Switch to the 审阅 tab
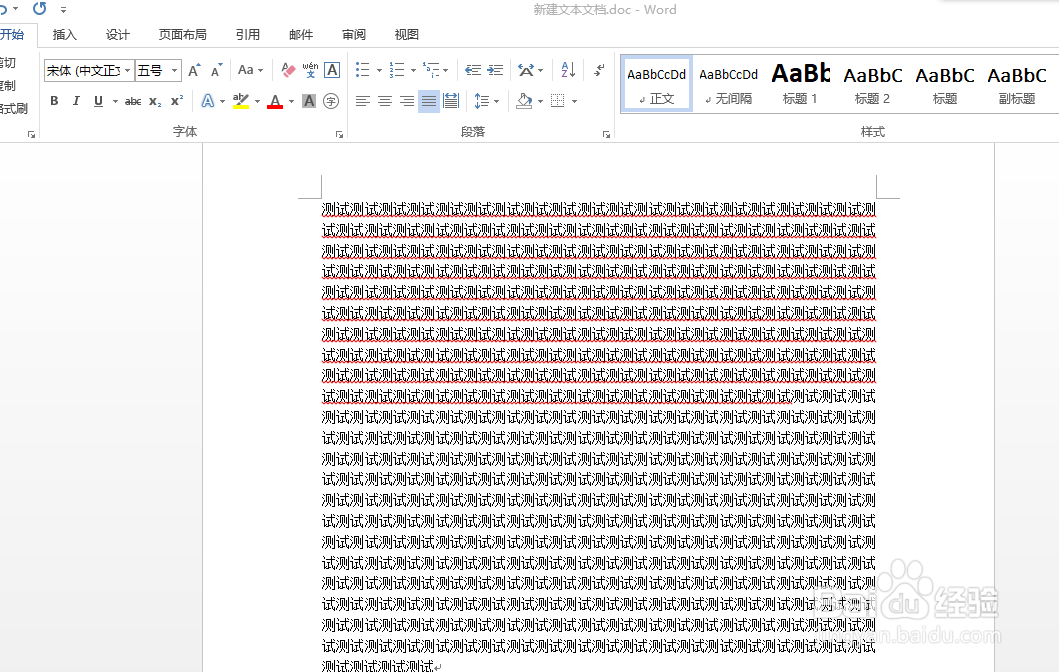The image size is (1059, 672). coord(354,34)
